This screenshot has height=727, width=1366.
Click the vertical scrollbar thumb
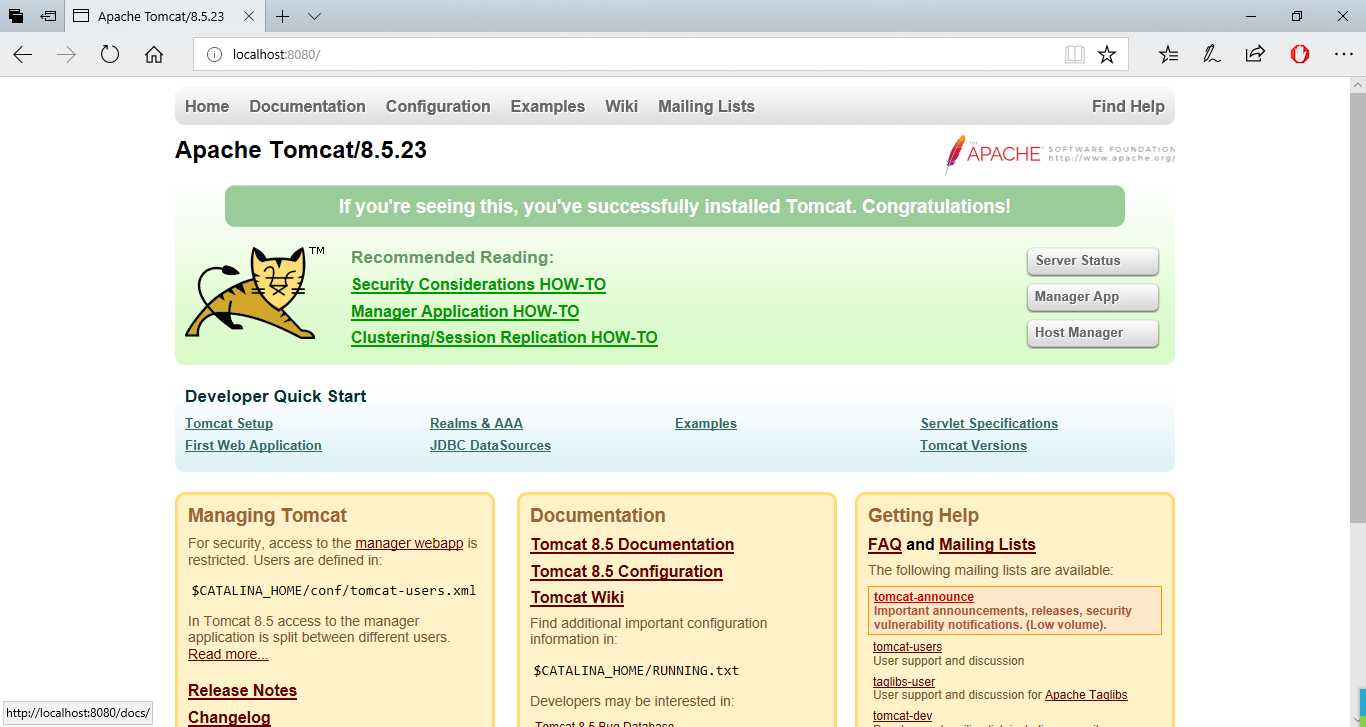1358,307
